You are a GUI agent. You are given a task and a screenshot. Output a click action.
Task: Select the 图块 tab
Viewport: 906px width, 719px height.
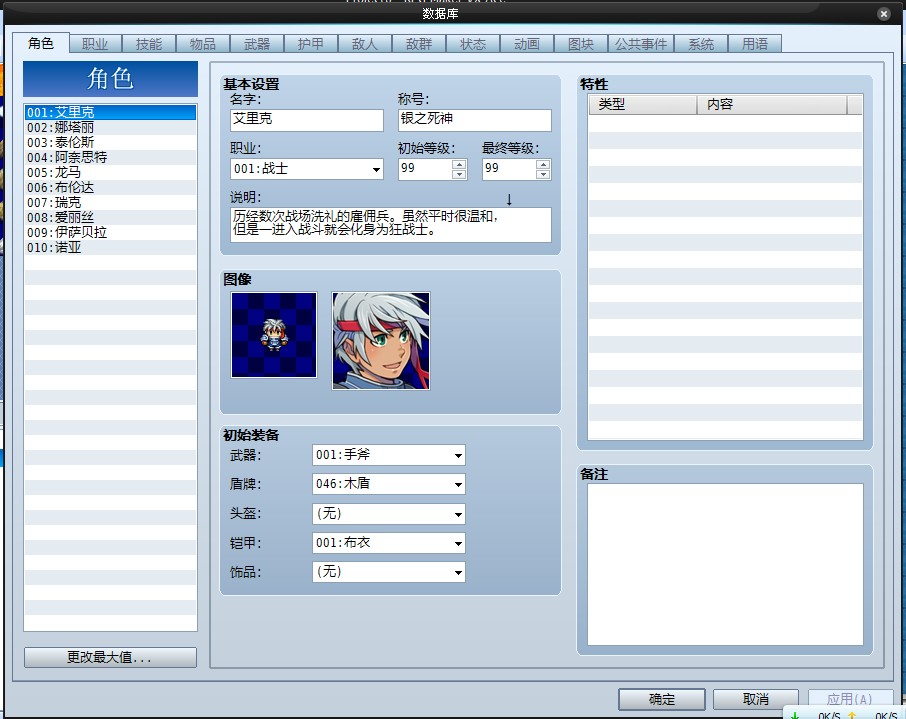(x=581, y=44)
